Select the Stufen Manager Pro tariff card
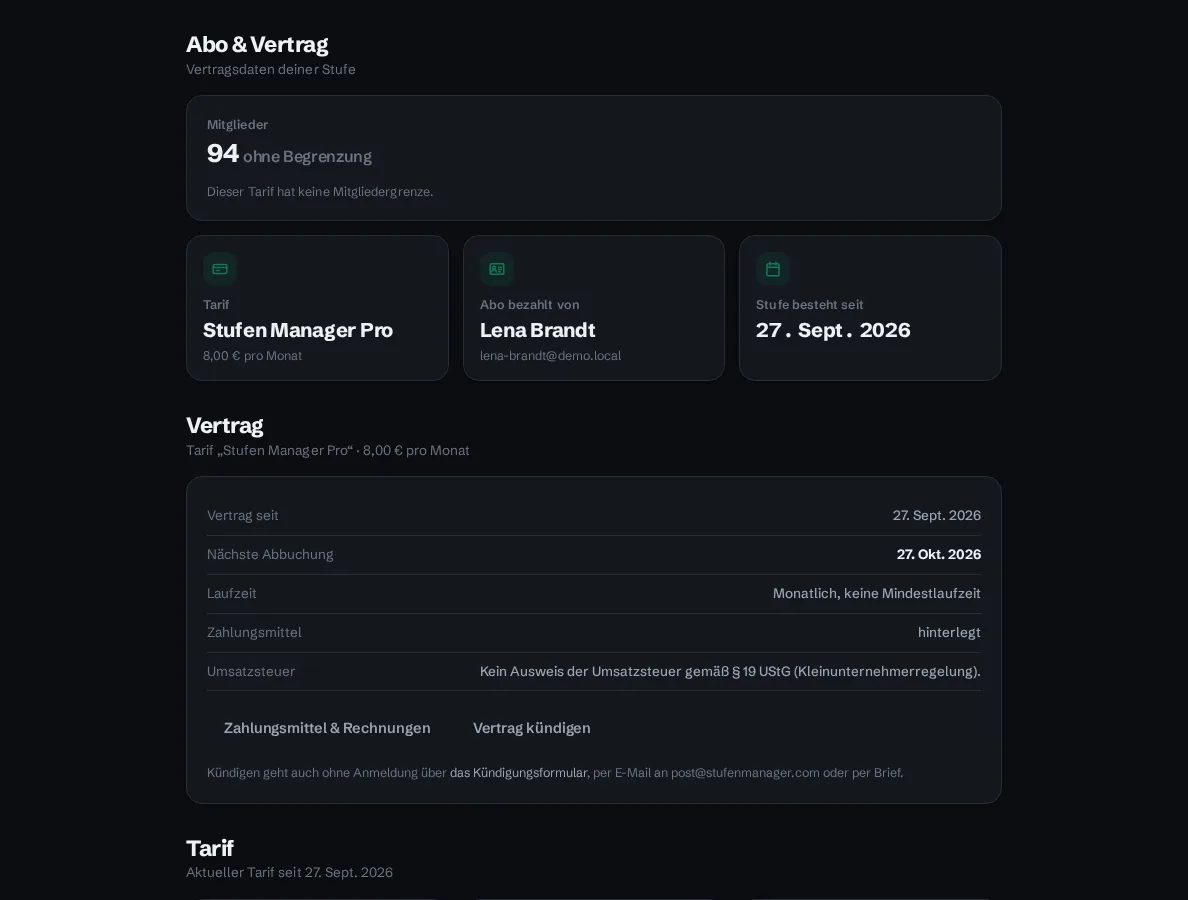This screenshot has height=900, width=1188. point(317,308)
